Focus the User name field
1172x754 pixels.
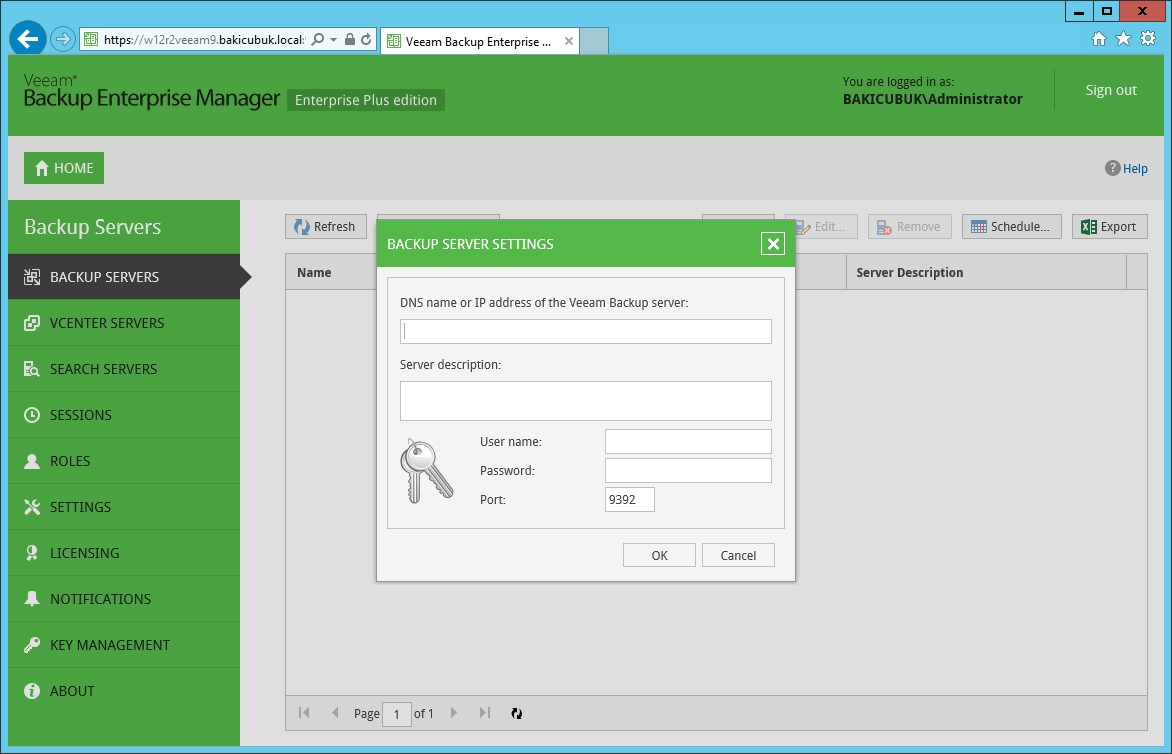click(688, 442)
